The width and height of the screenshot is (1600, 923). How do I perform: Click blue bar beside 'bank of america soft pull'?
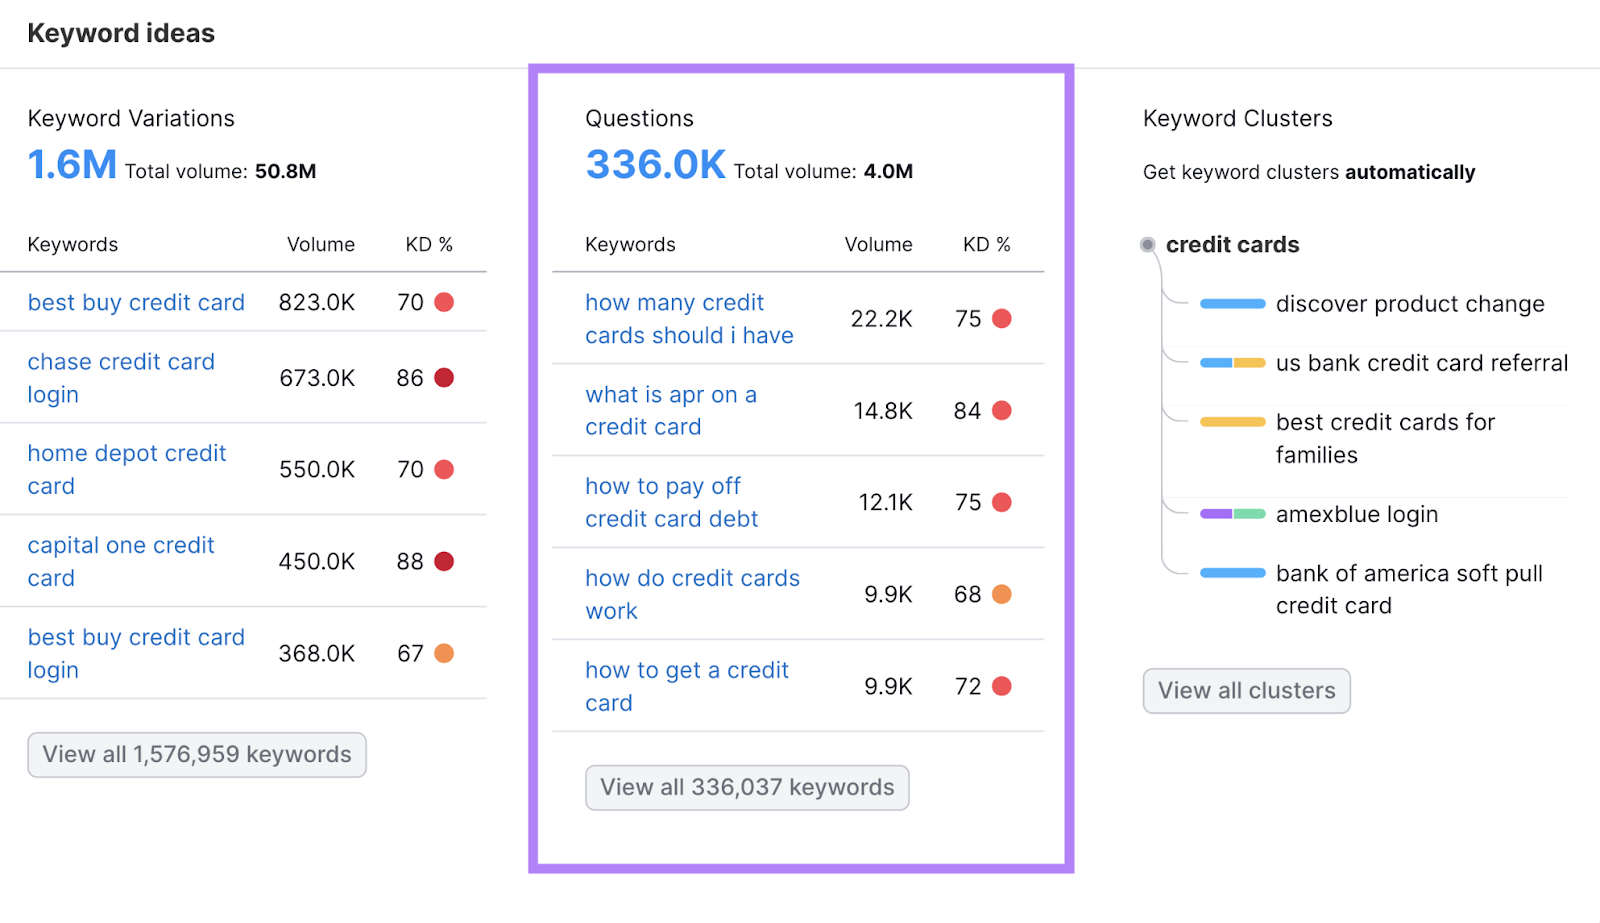(x=1233, y=573)
